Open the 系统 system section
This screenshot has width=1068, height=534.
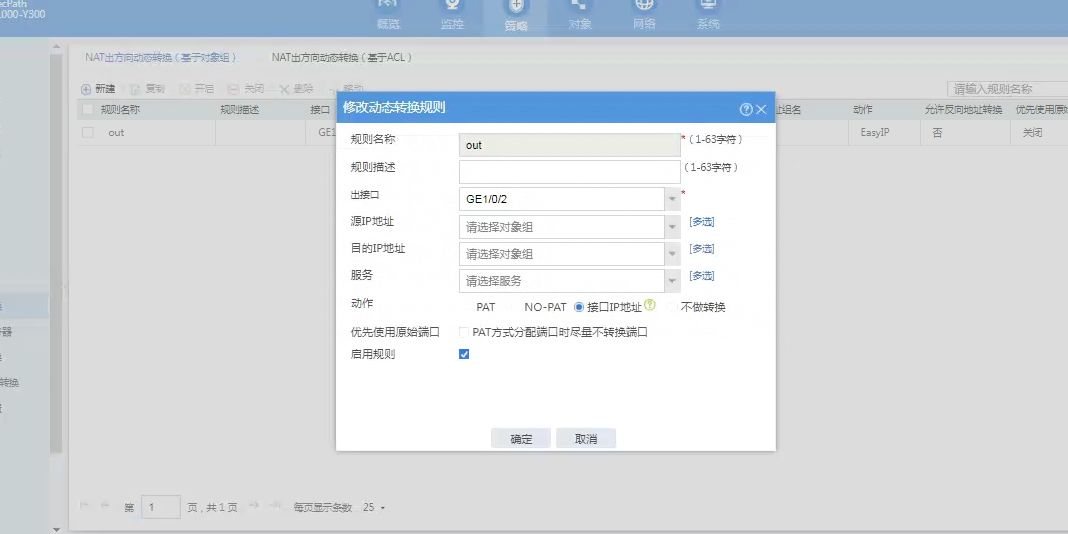tap(708, 15)
